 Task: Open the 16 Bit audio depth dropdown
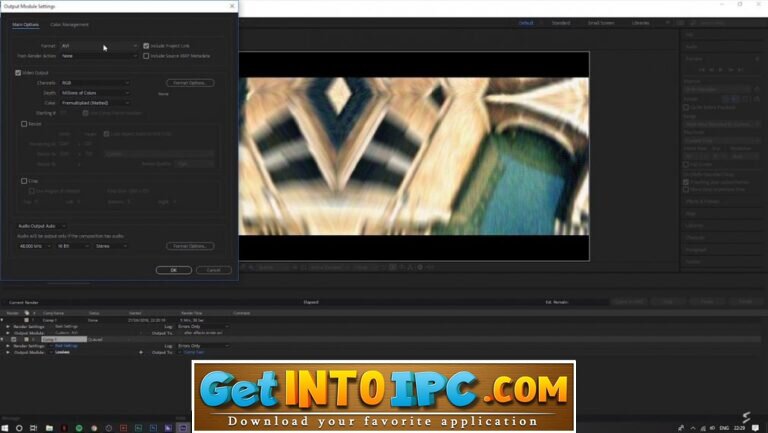[x=73, y=246]
